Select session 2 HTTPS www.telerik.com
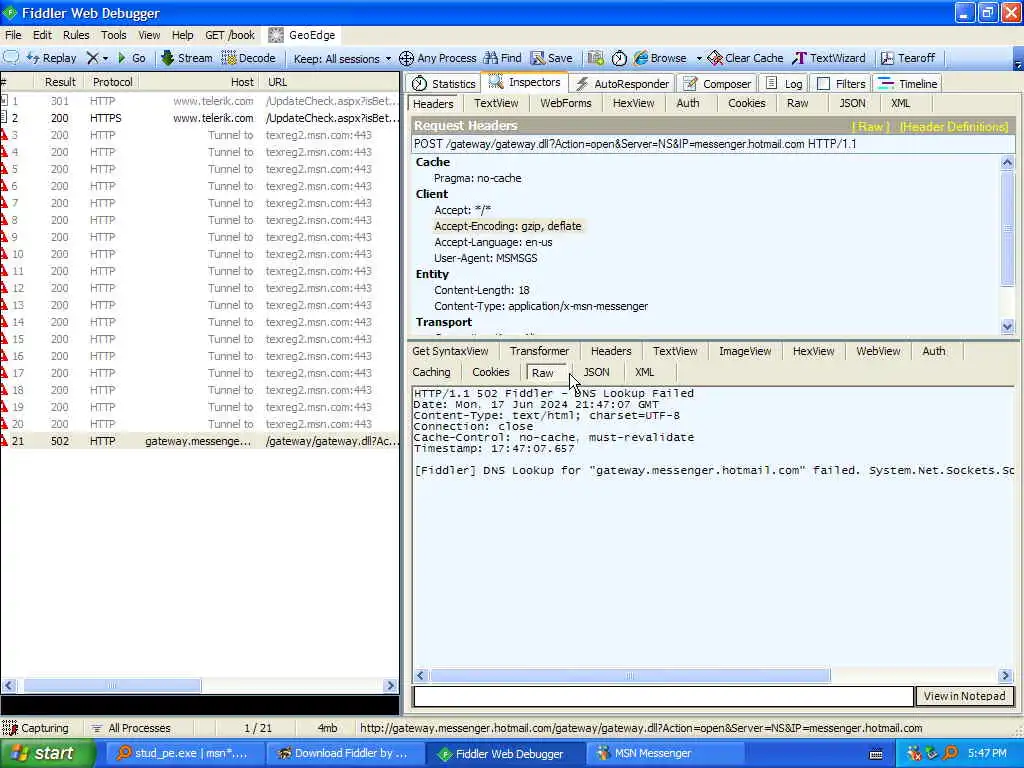 (199, 118)
